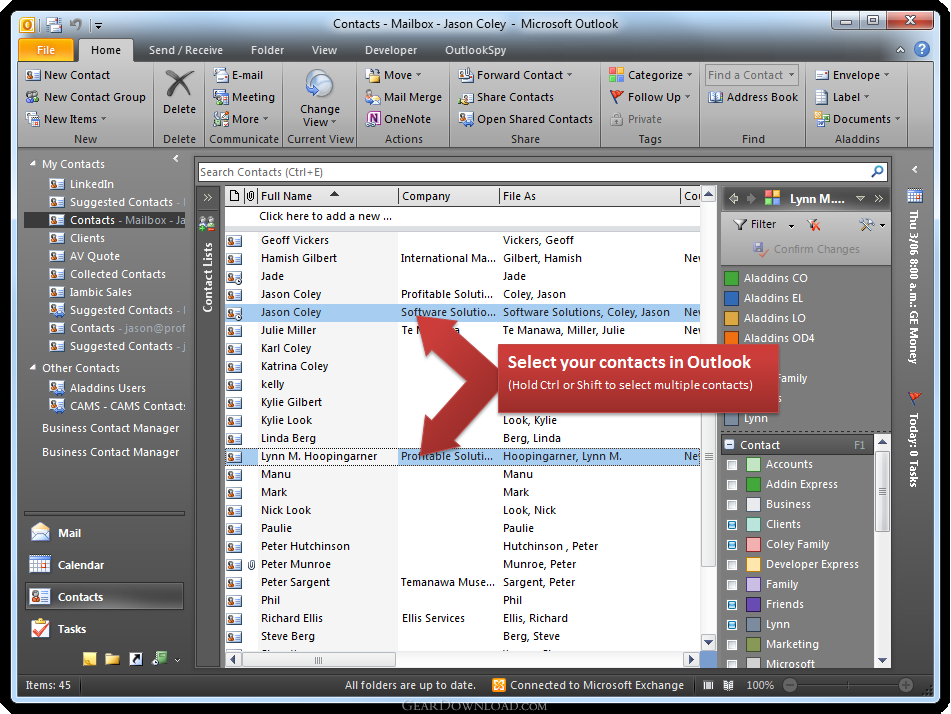This screenshot has height=714, width=951.
Task: Click the attachment column header icon
Action: tap(250, 196)
